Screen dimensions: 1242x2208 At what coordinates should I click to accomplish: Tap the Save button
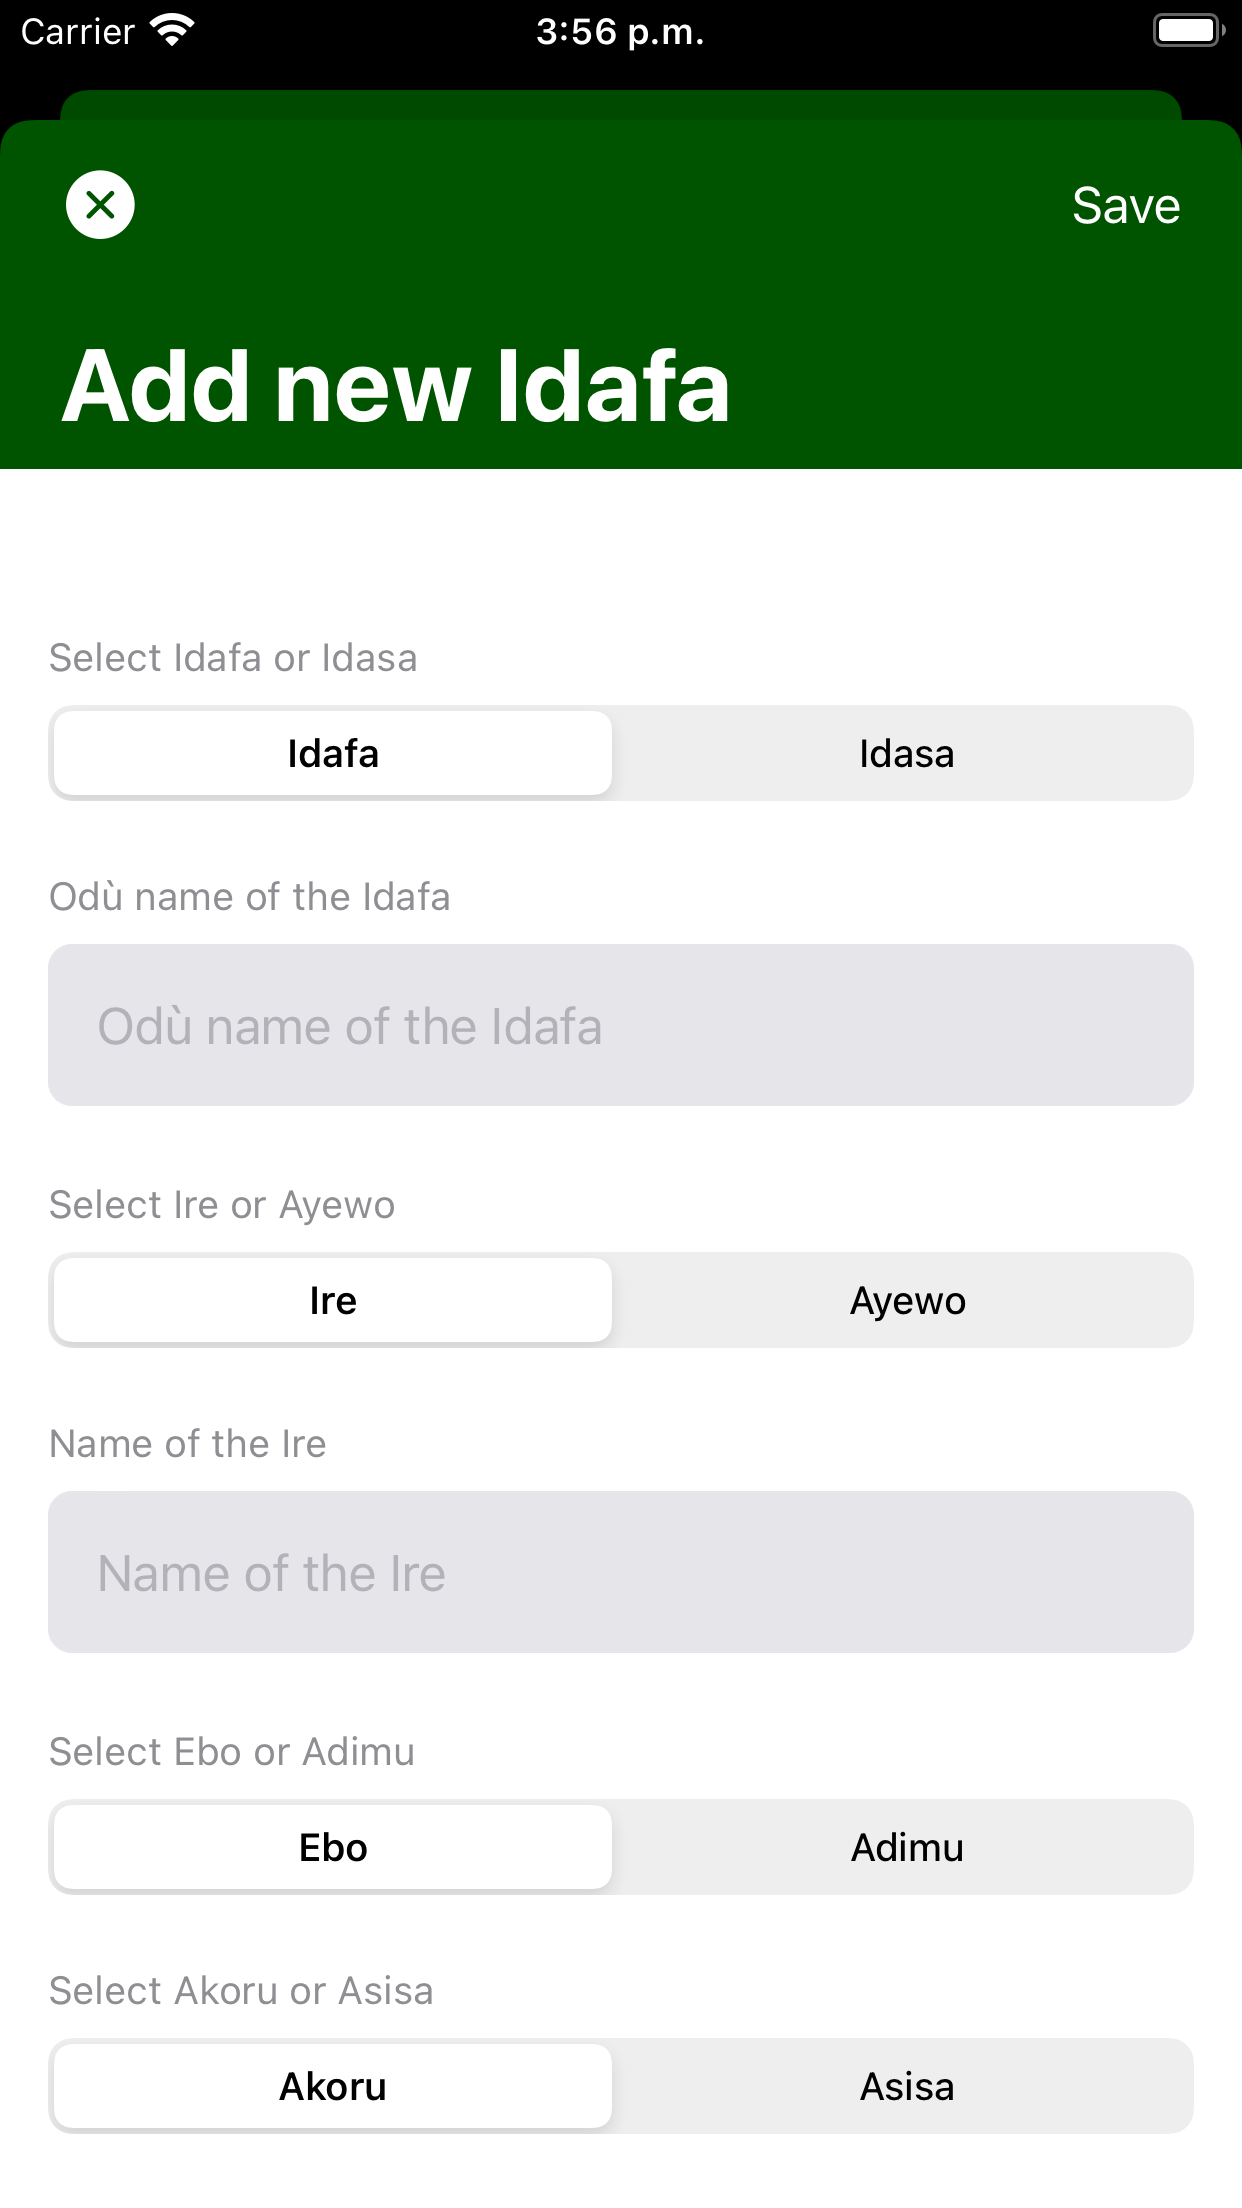[x=1125, y=205]
